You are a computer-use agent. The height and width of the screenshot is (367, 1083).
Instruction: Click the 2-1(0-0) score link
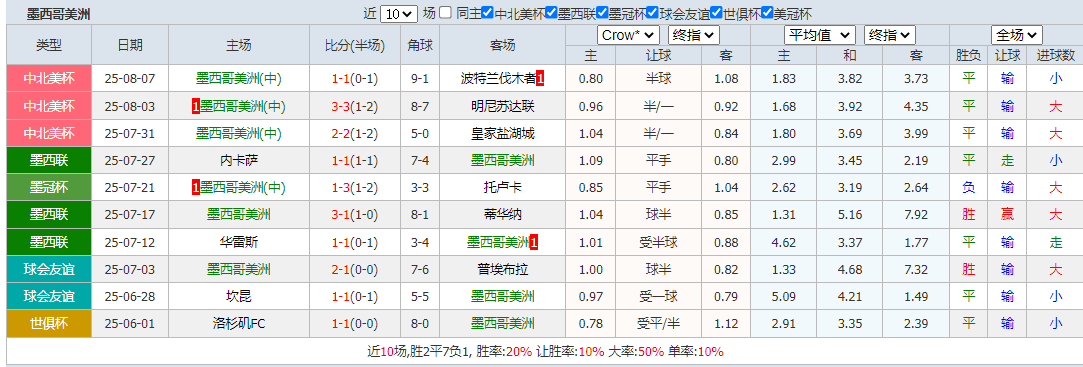[355, 269]
